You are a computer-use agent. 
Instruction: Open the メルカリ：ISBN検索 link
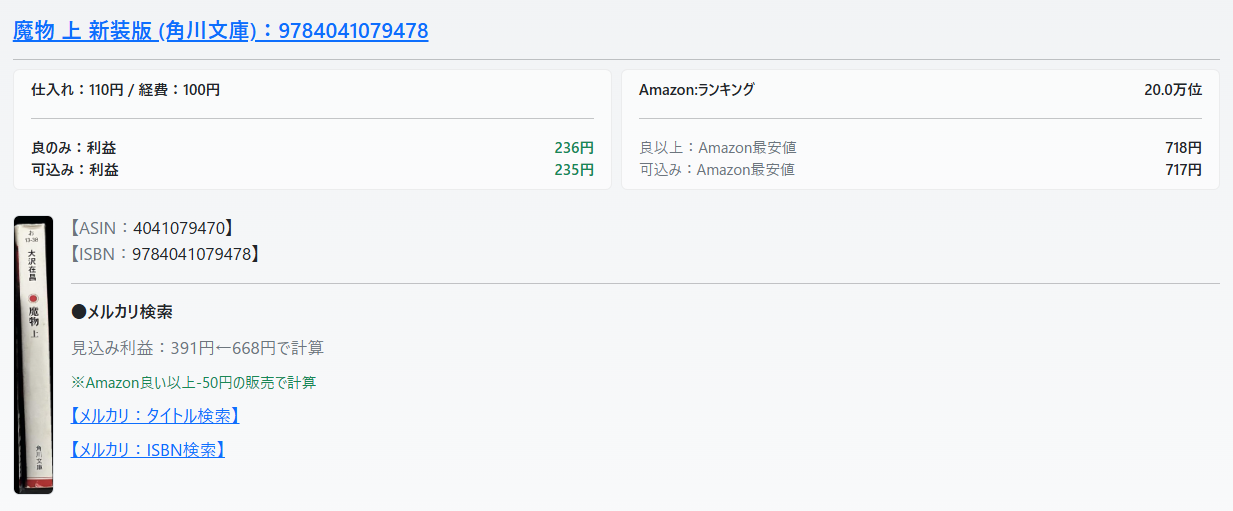coord(148,450)
